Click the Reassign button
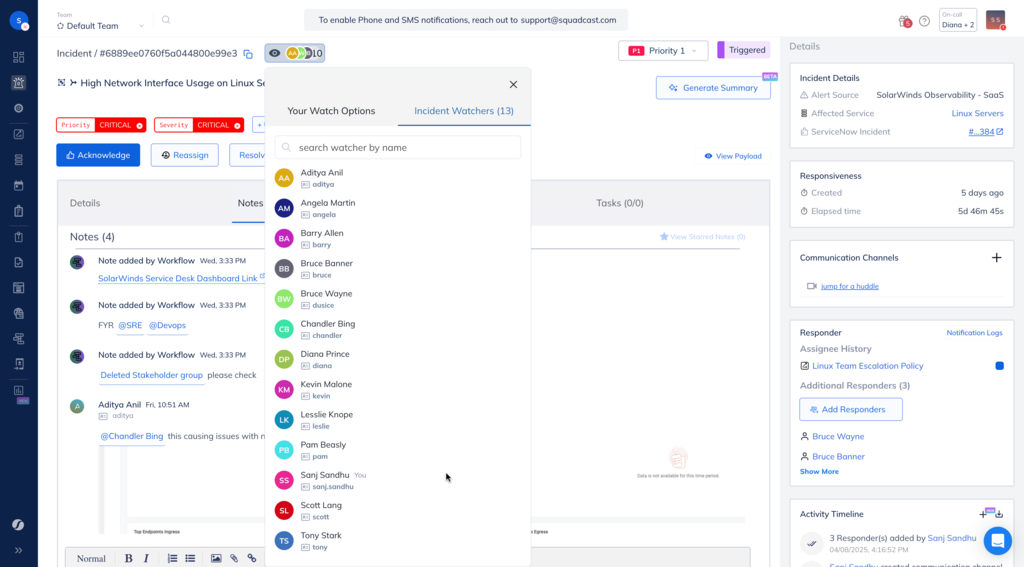 pos(185,155)
